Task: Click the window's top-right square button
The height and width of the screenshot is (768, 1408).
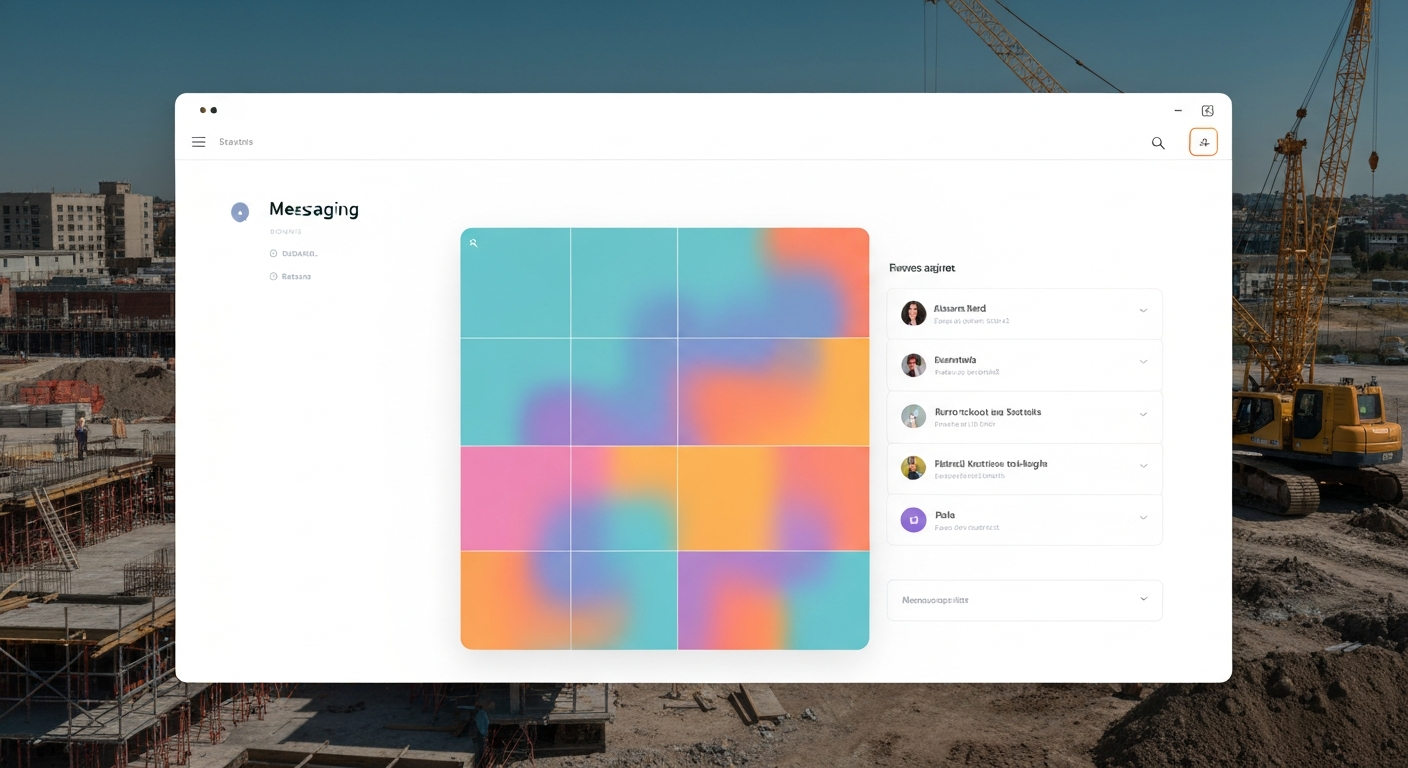Action: pos(1207,111)
